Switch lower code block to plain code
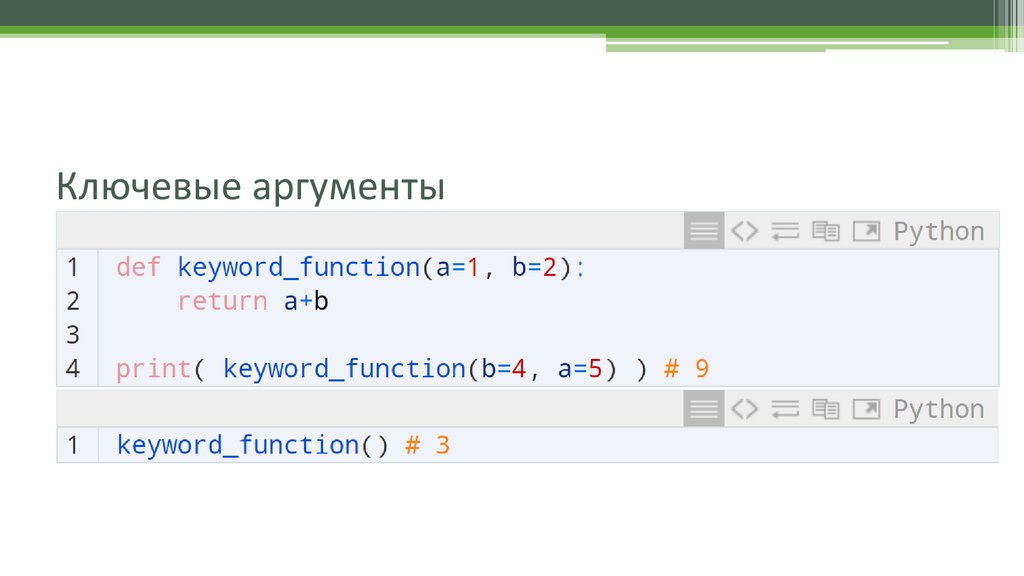This screenshot has width=1024, height=576. tap(744, 409)
